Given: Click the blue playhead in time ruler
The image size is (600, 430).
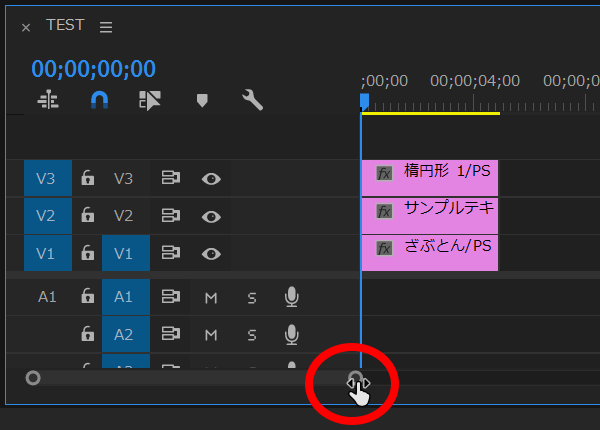Looking at the screenshot, I should (x=364, y=102).
